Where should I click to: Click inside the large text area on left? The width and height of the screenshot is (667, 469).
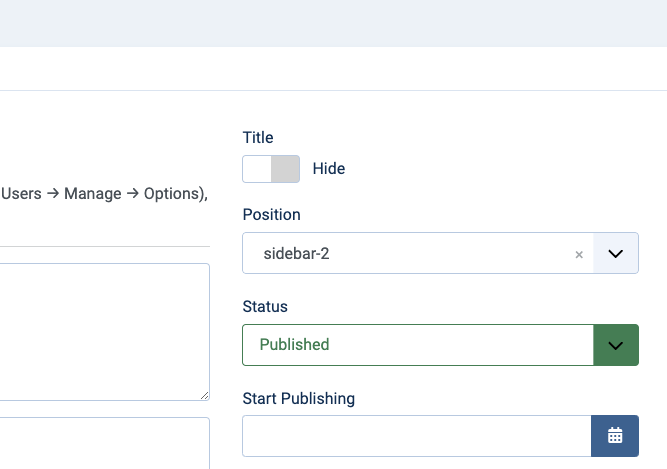click(100, 330)
